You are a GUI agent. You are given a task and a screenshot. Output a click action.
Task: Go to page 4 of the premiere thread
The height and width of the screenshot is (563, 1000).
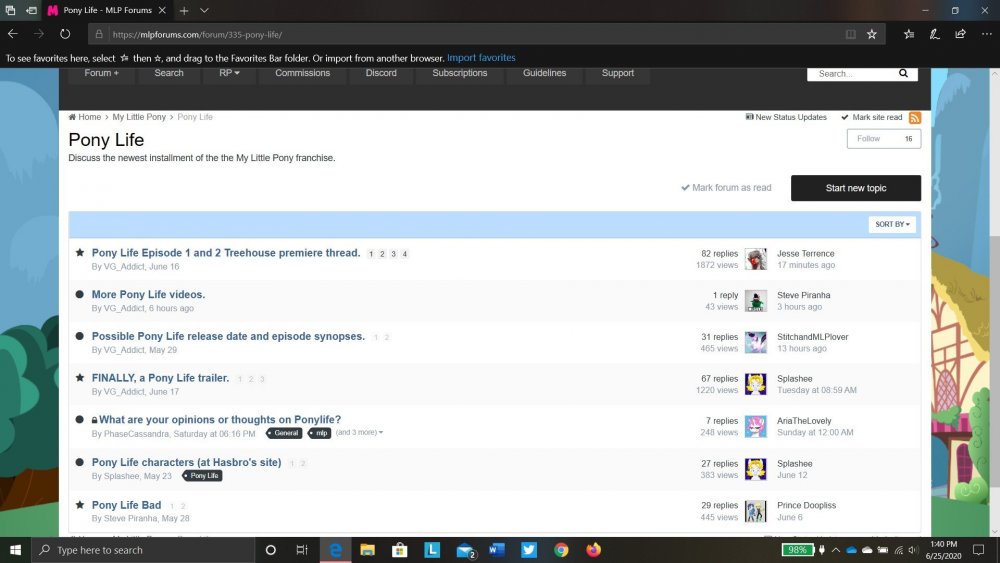point(404,254)
